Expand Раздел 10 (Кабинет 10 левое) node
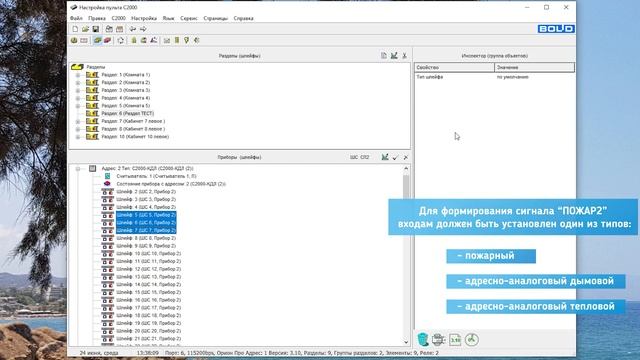 [78, 137]
